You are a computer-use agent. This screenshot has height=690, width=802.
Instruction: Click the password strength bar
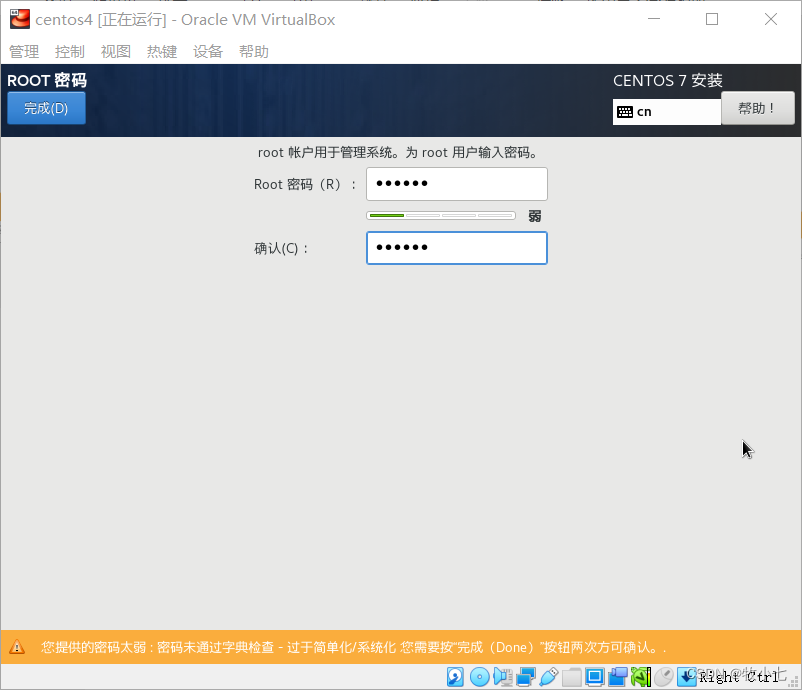point(441,216)
